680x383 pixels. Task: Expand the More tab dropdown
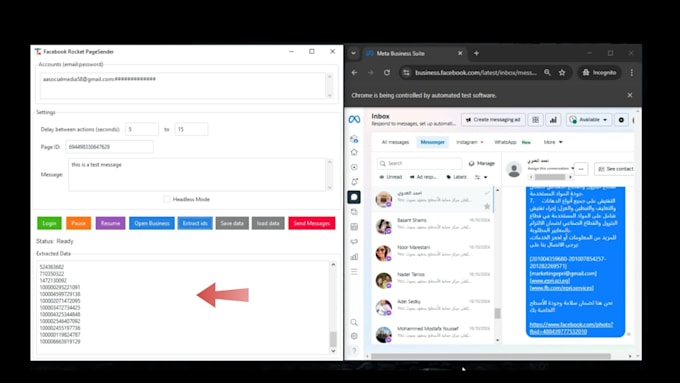click(553, 142)
